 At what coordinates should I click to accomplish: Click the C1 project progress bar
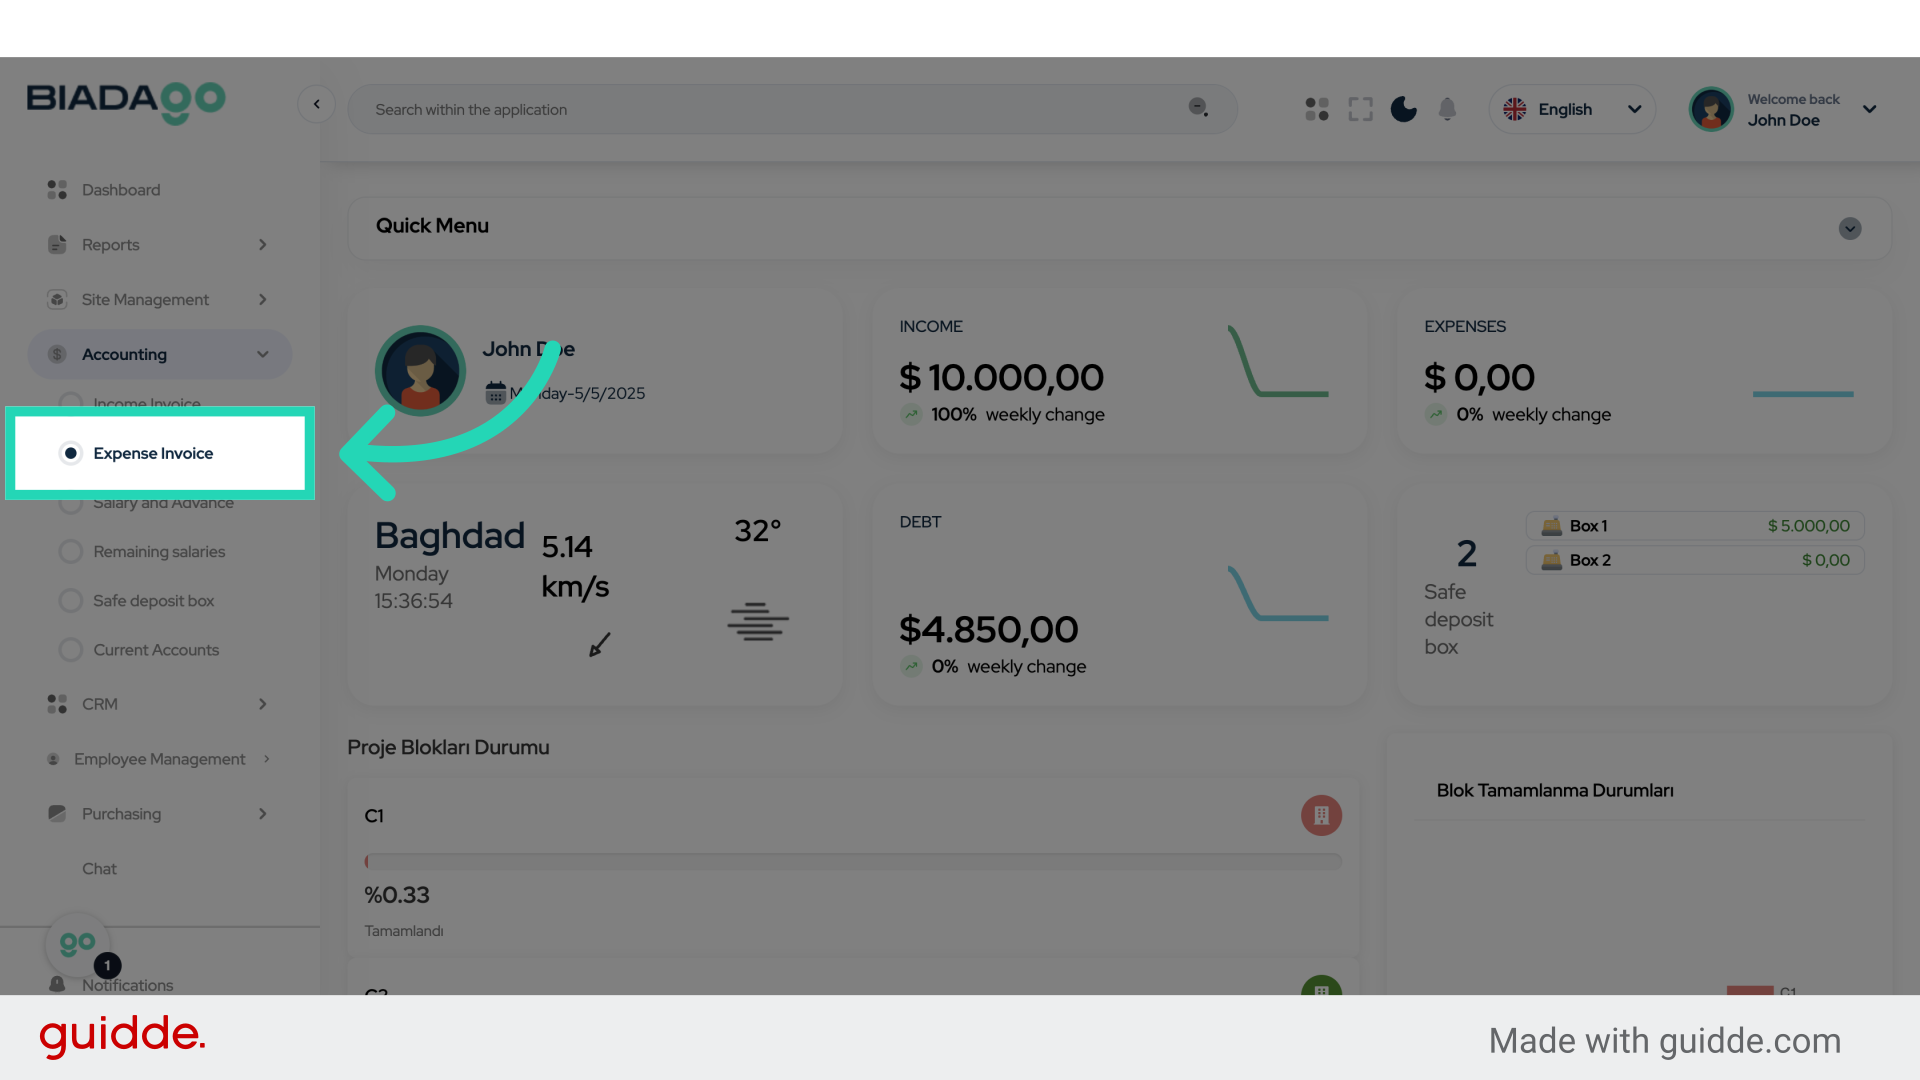pyautogui.click(x=851, y=860)
